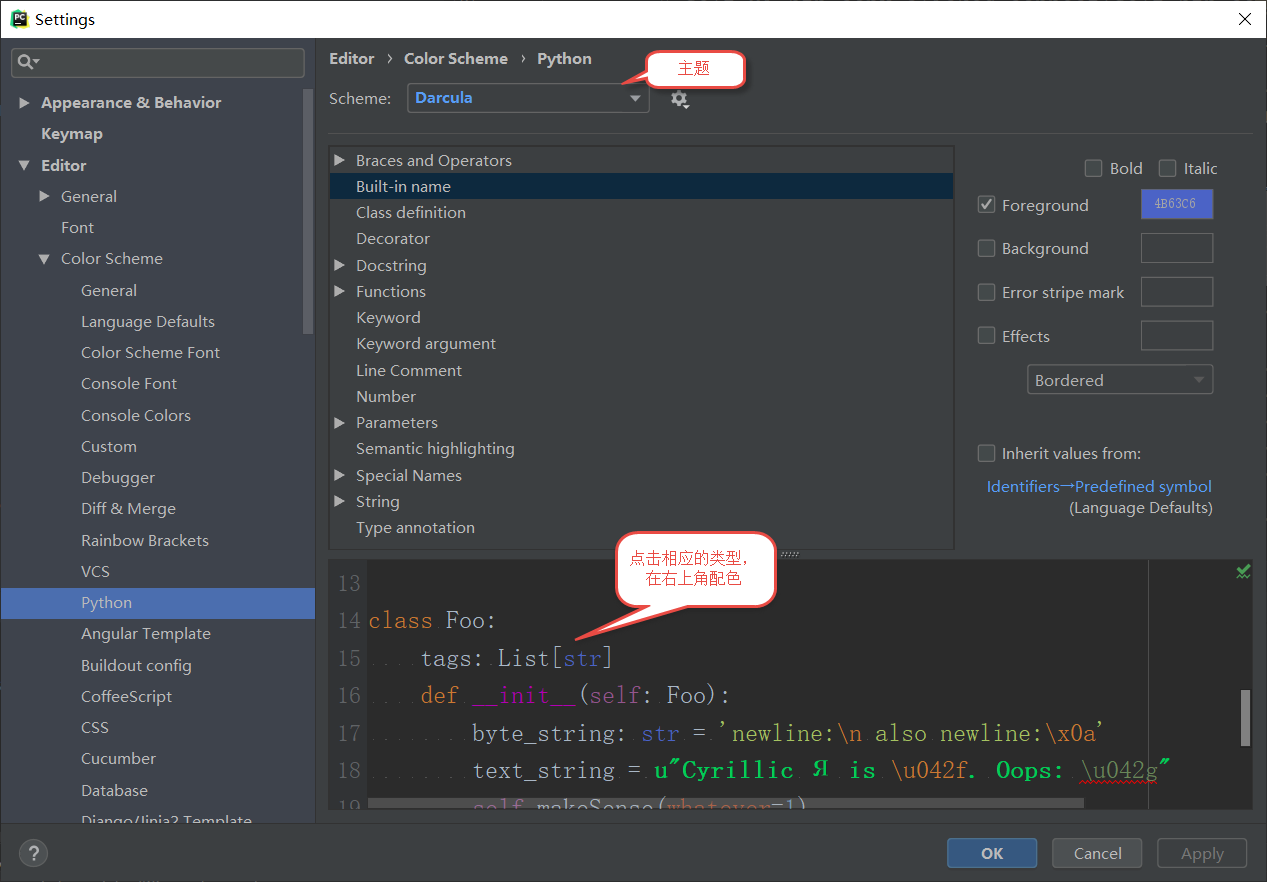
Task: Open the Bordered effects type dropdown
Action: (1120, 380)
